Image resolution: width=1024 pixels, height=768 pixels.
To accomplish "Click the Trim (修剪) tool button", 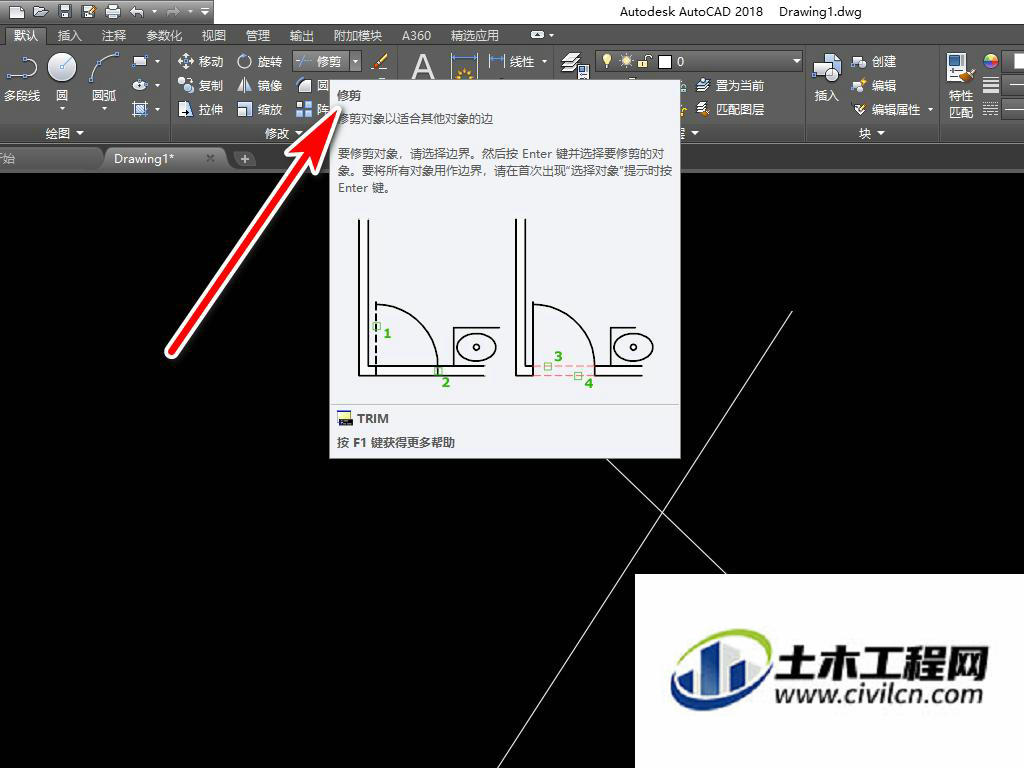I will click(x=321, y=61).
